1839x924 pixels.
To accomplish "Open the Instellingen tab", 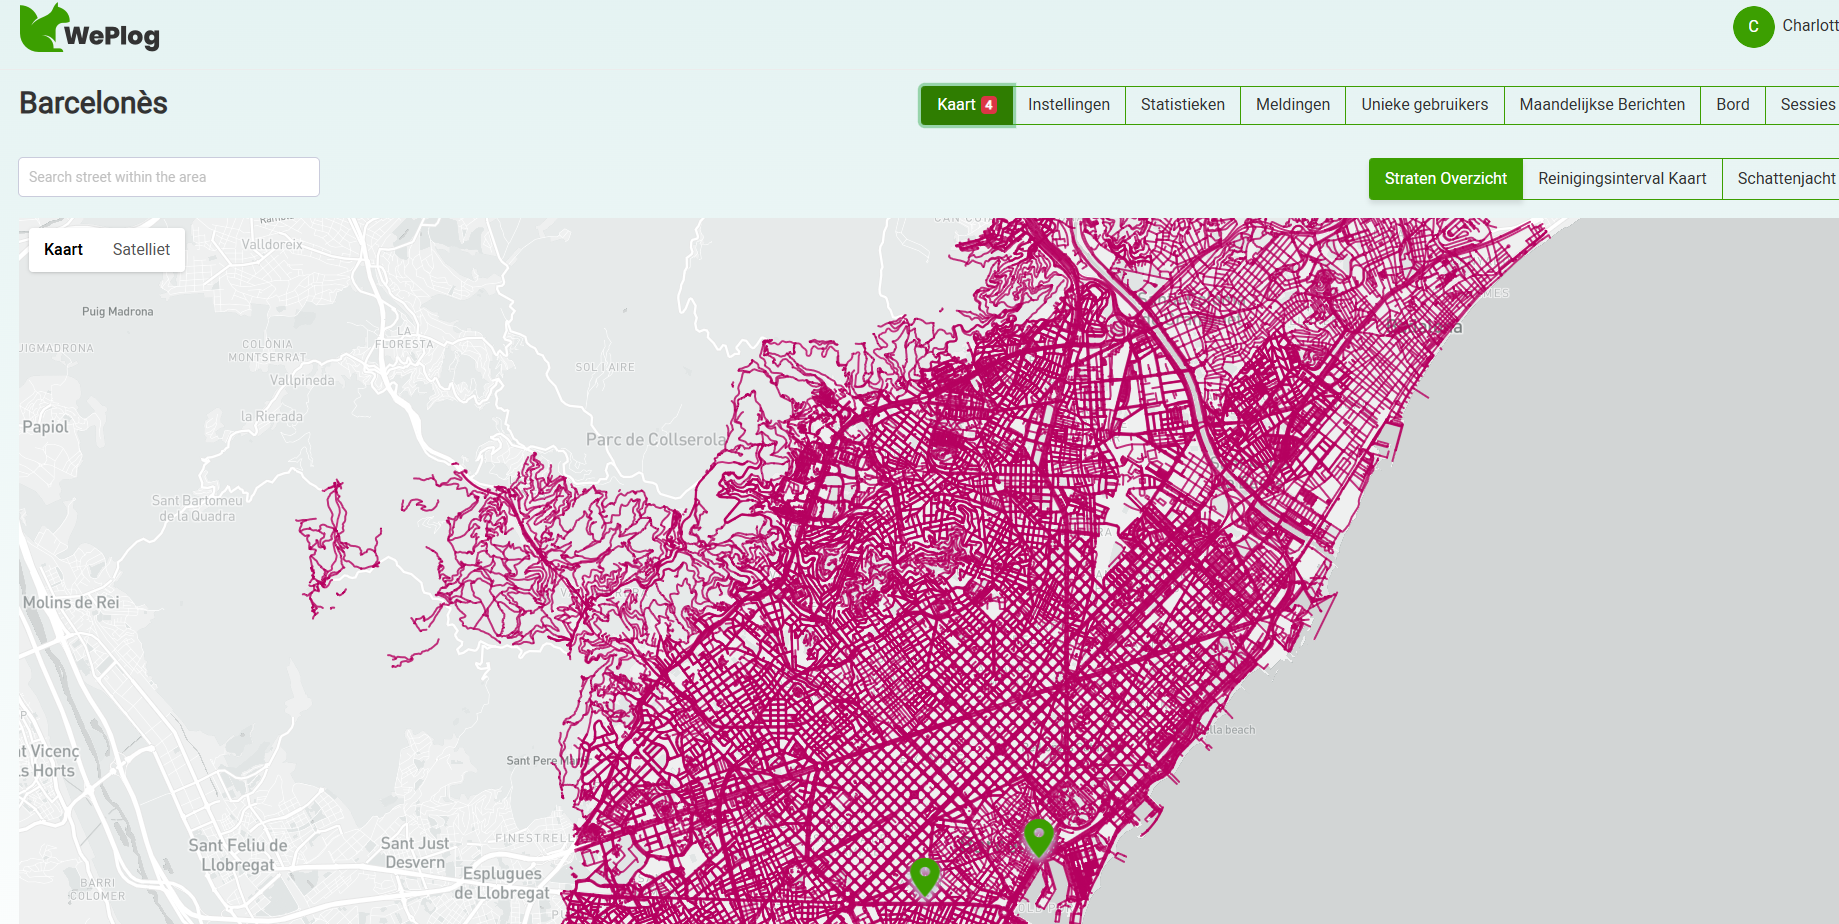I will pos(1068,105).
